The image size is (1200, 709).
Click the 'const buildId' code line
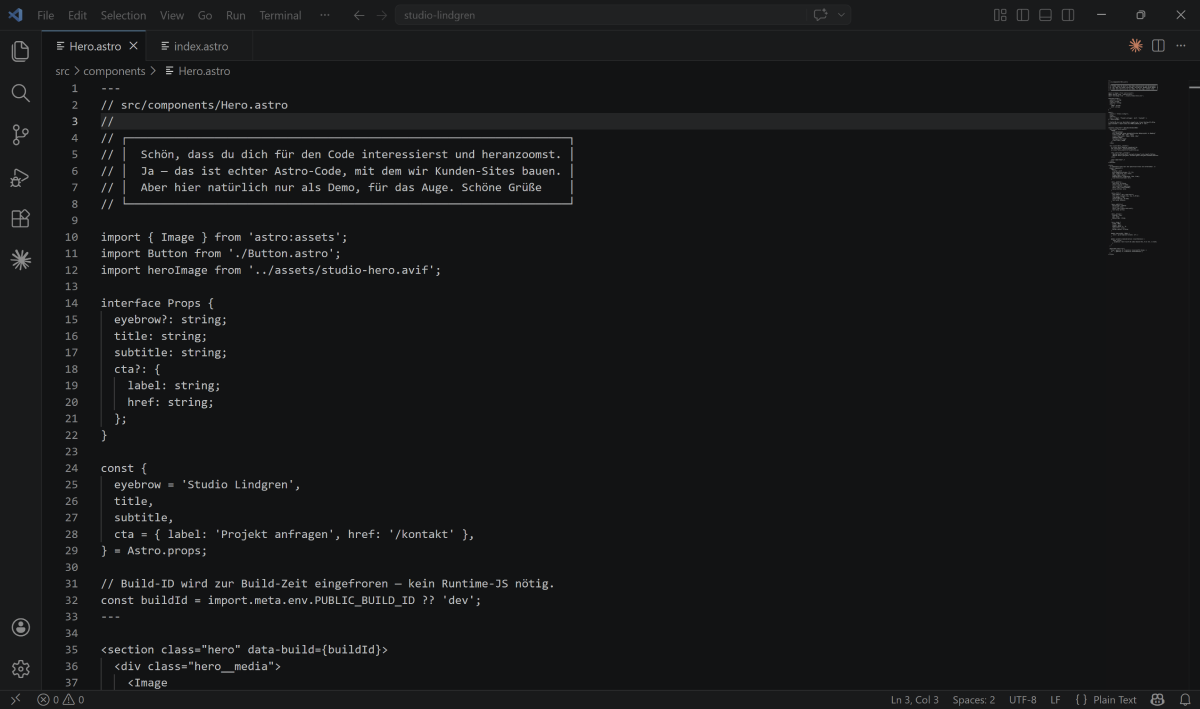(291, 600)
